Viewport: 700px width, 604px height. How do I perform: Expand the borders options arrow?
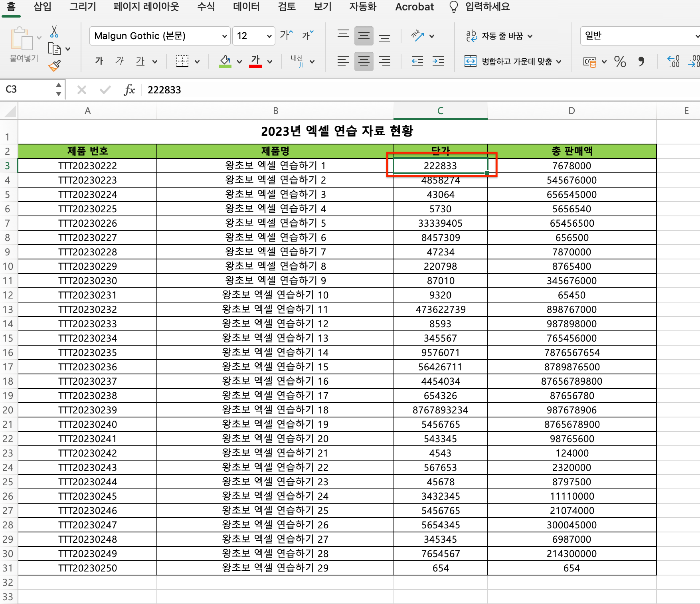(x=197, y=62)
